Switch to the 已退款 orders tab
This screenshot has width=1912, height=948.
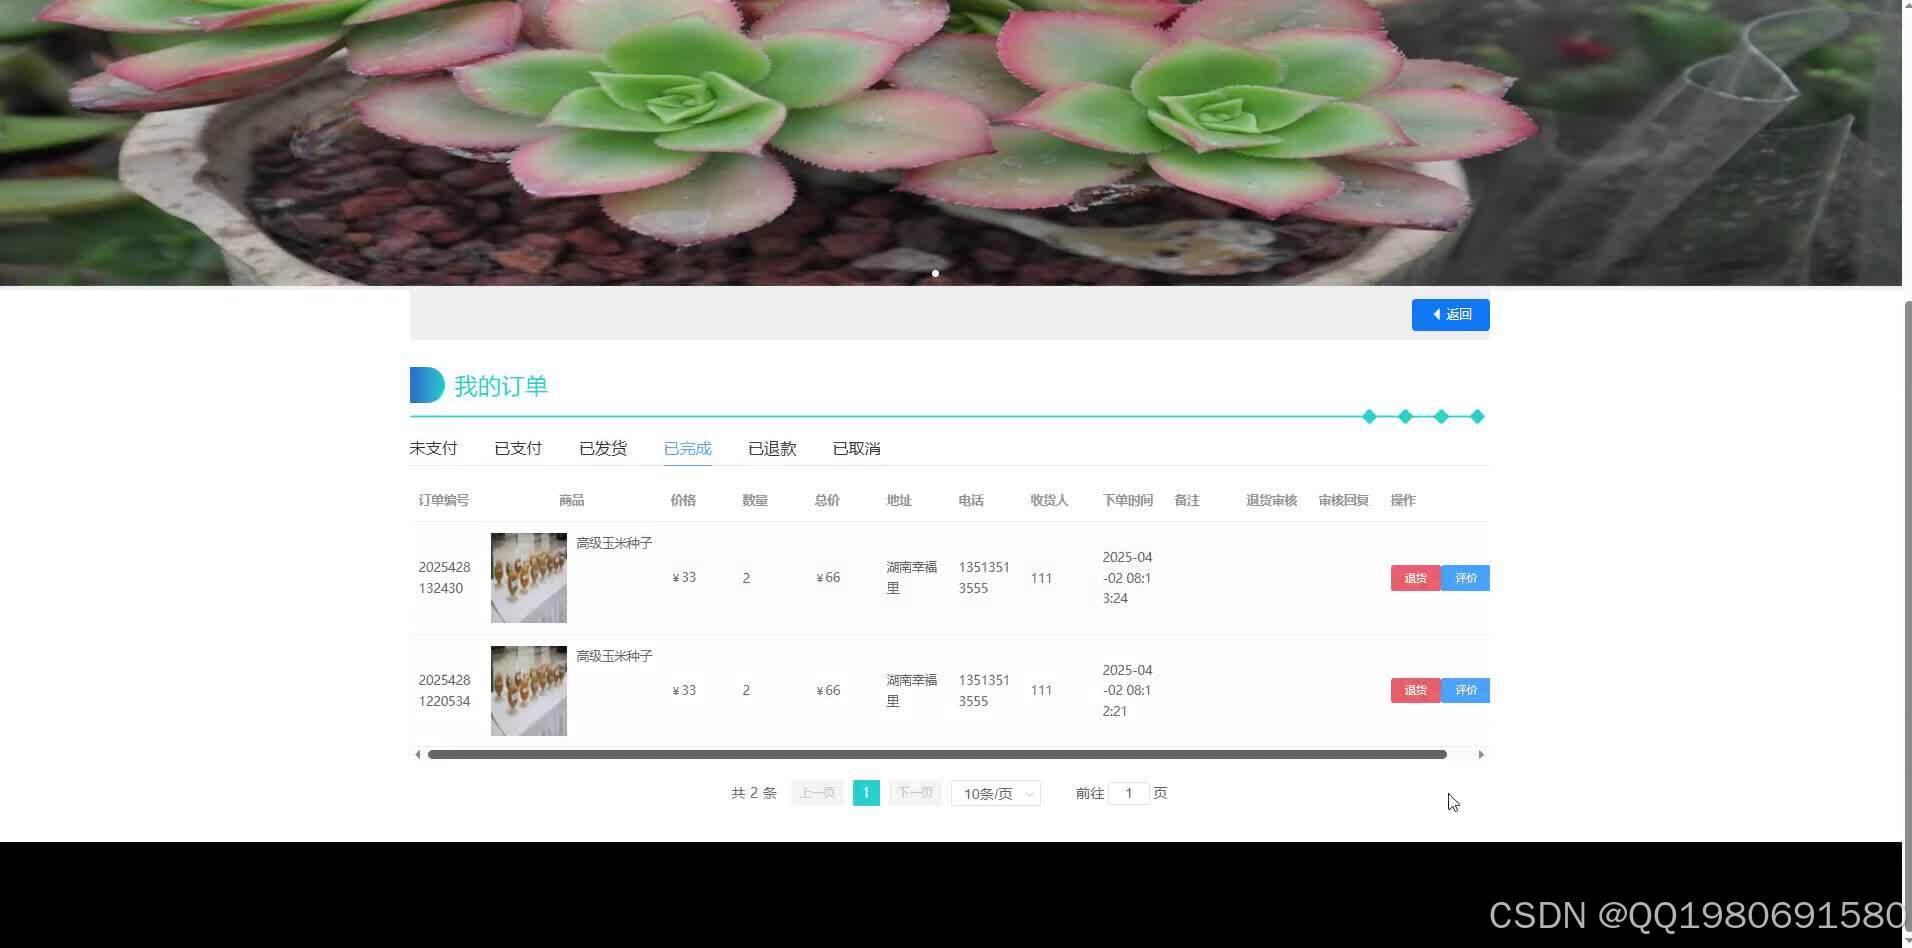(771, 448)
